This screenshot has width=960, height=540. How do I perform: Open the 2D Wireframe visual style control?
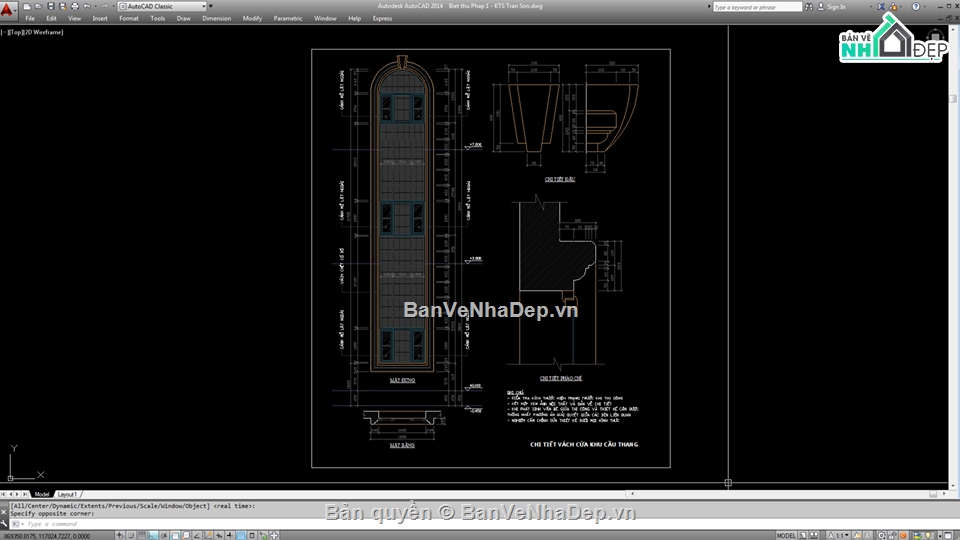click(45, 32)
